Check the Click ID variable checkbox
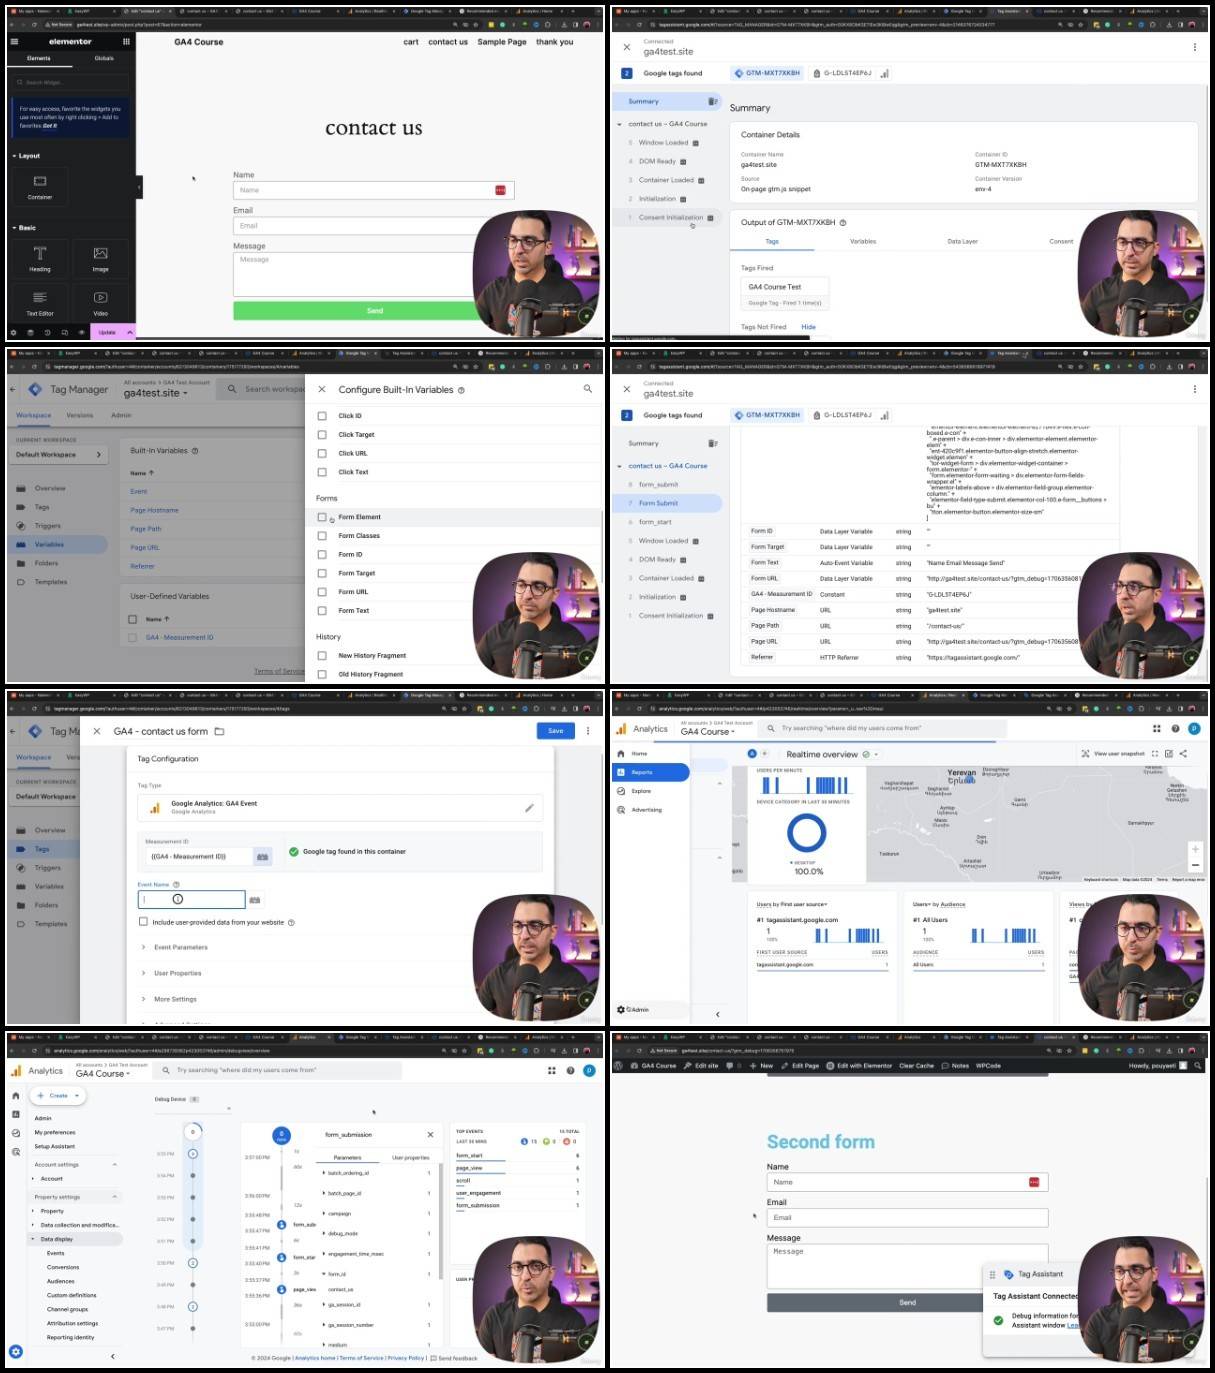The image size is (1215, 1373). (322, 416)
